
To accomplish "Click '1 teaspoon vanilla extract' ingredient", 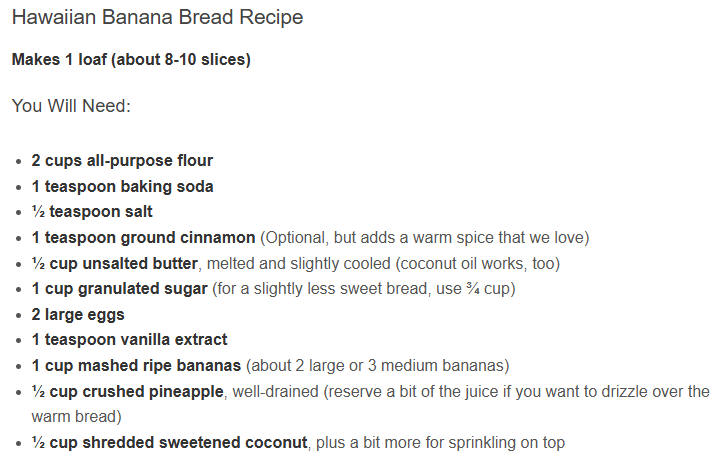I will (x=129, y=340).
